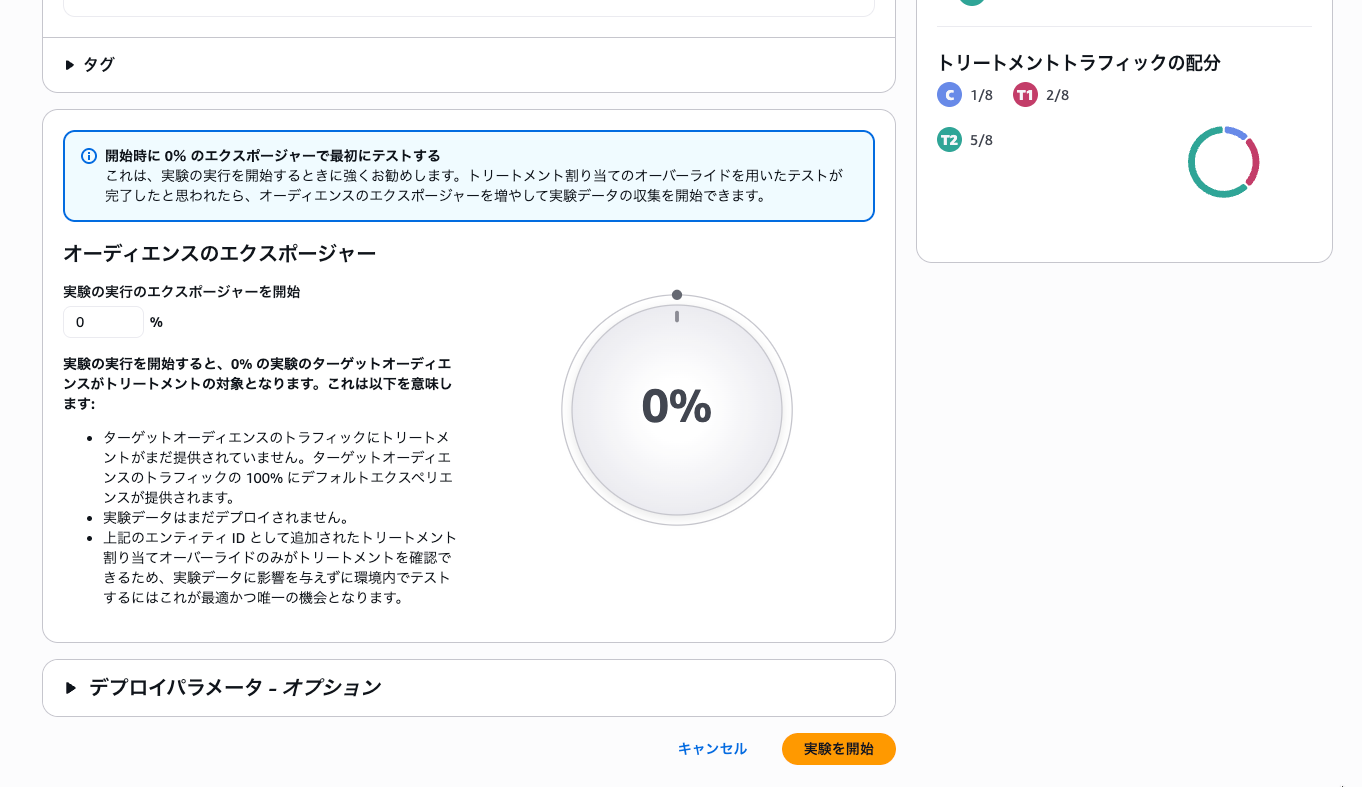
Task: Click the 開始時に 0% のエクスポージャー alert title
Action: [x=273, y=156]
